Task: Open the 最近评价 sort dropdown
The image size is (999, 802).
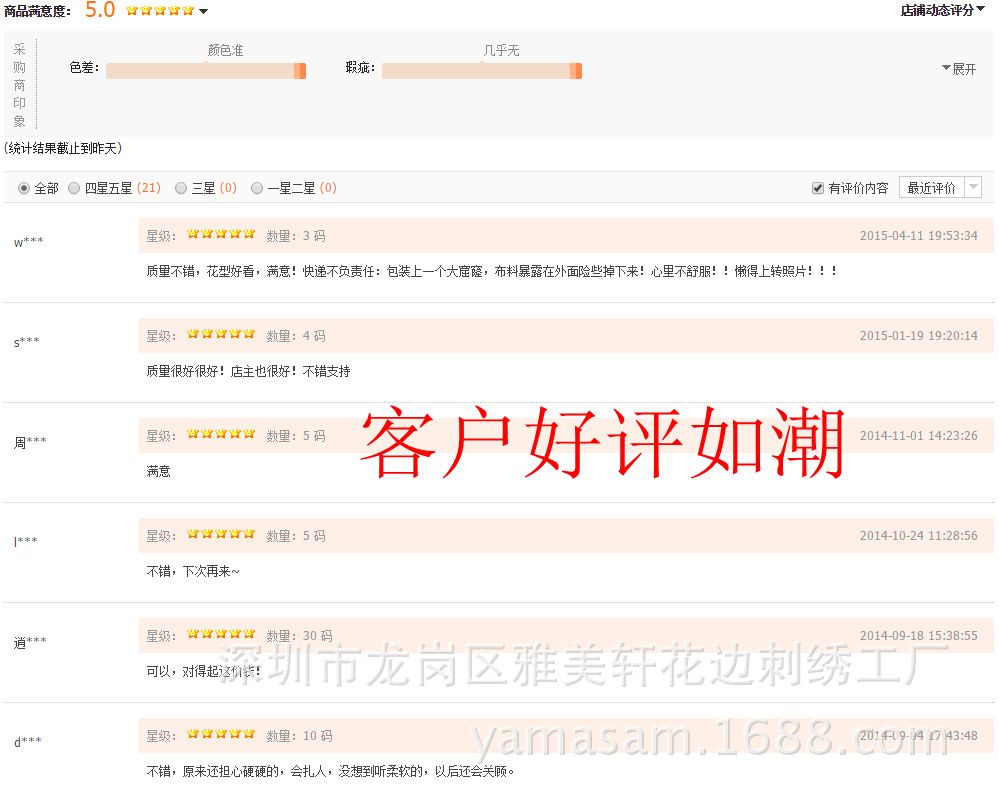Action: click(940, 188)
